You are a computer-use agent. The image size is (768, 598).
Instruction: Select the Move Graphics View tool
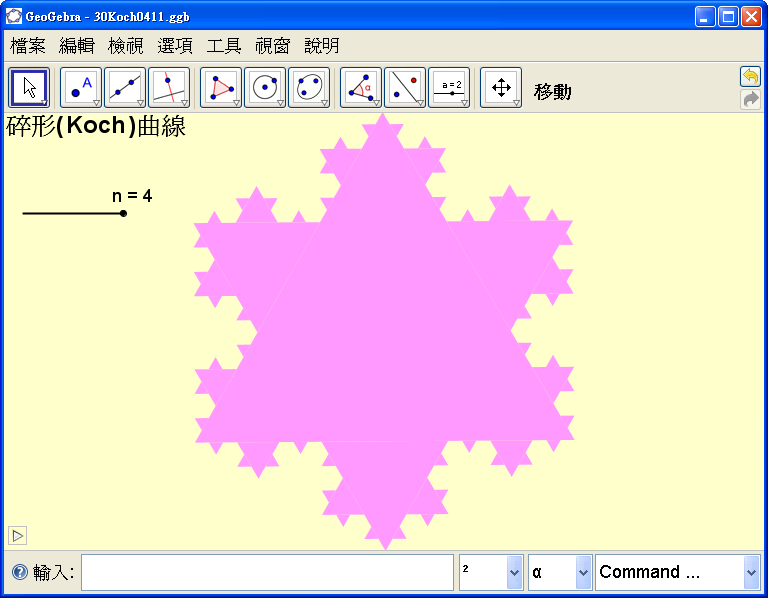[501, 88]
